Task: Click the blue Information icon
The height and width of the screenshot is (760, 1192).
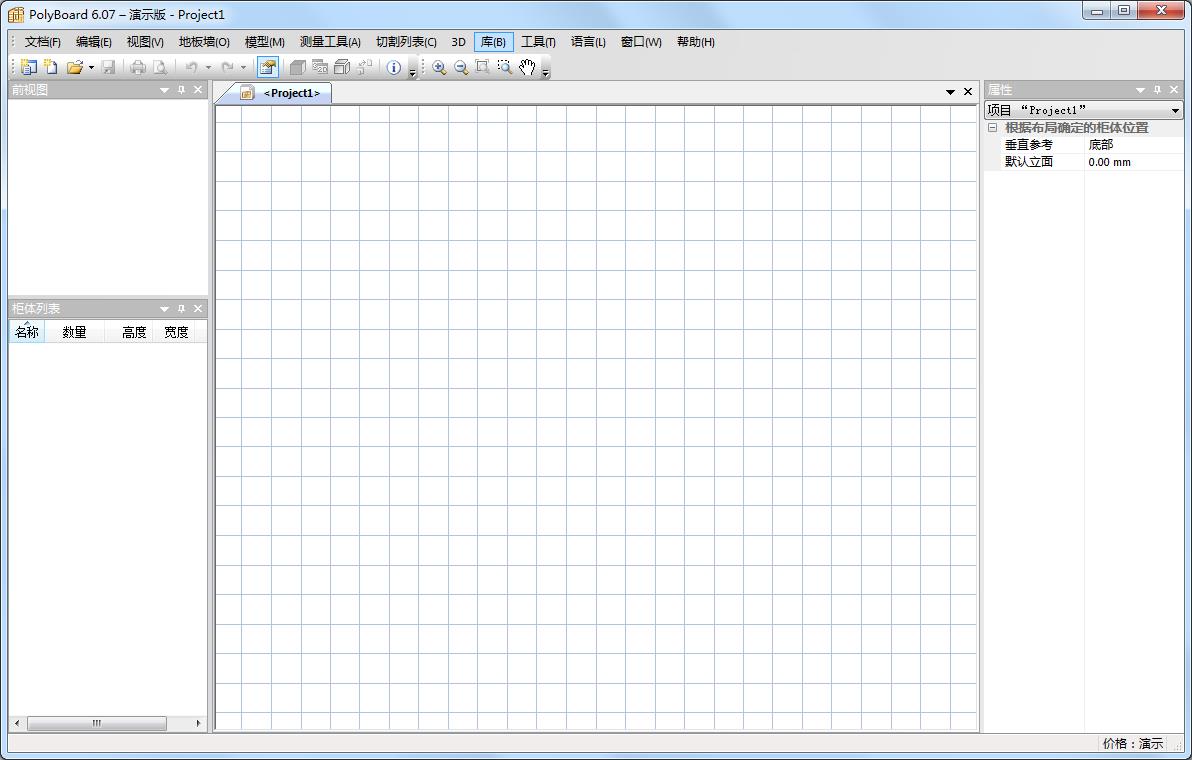Action: click(x=394, y=67)
